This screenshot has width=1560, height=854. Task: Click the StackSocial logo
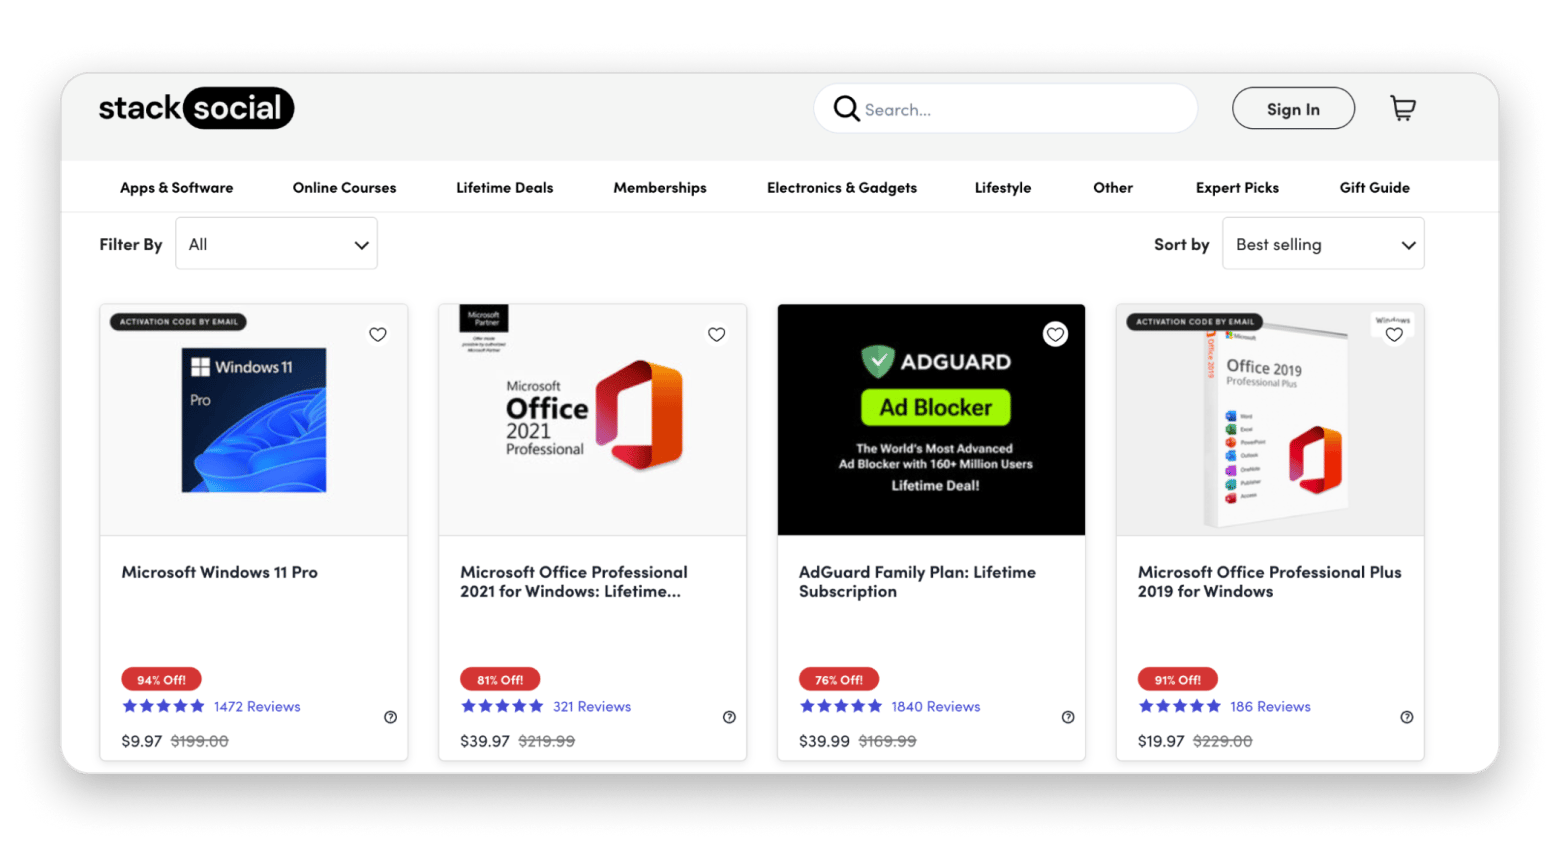(196, 108)
